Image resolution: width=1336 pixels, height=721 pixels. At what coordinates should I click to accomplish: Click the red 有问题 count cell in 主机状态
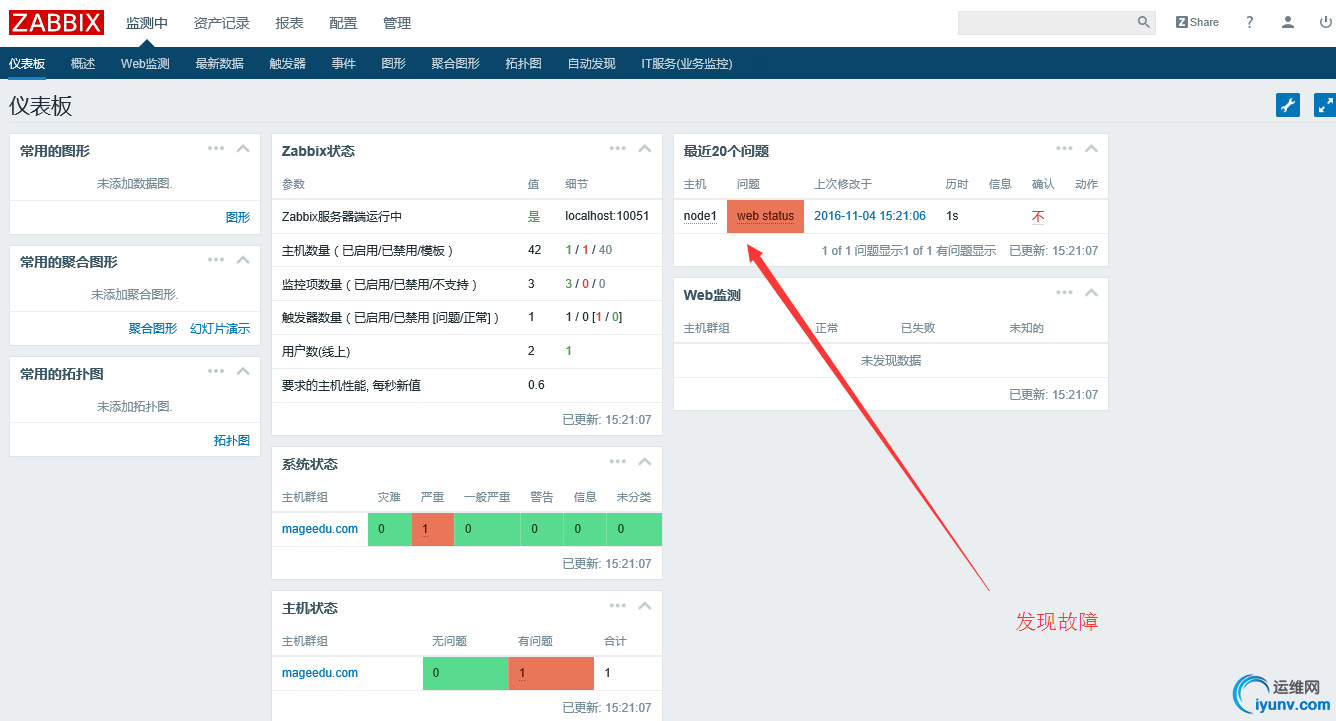pyautogui.click(x=551, y=673)
